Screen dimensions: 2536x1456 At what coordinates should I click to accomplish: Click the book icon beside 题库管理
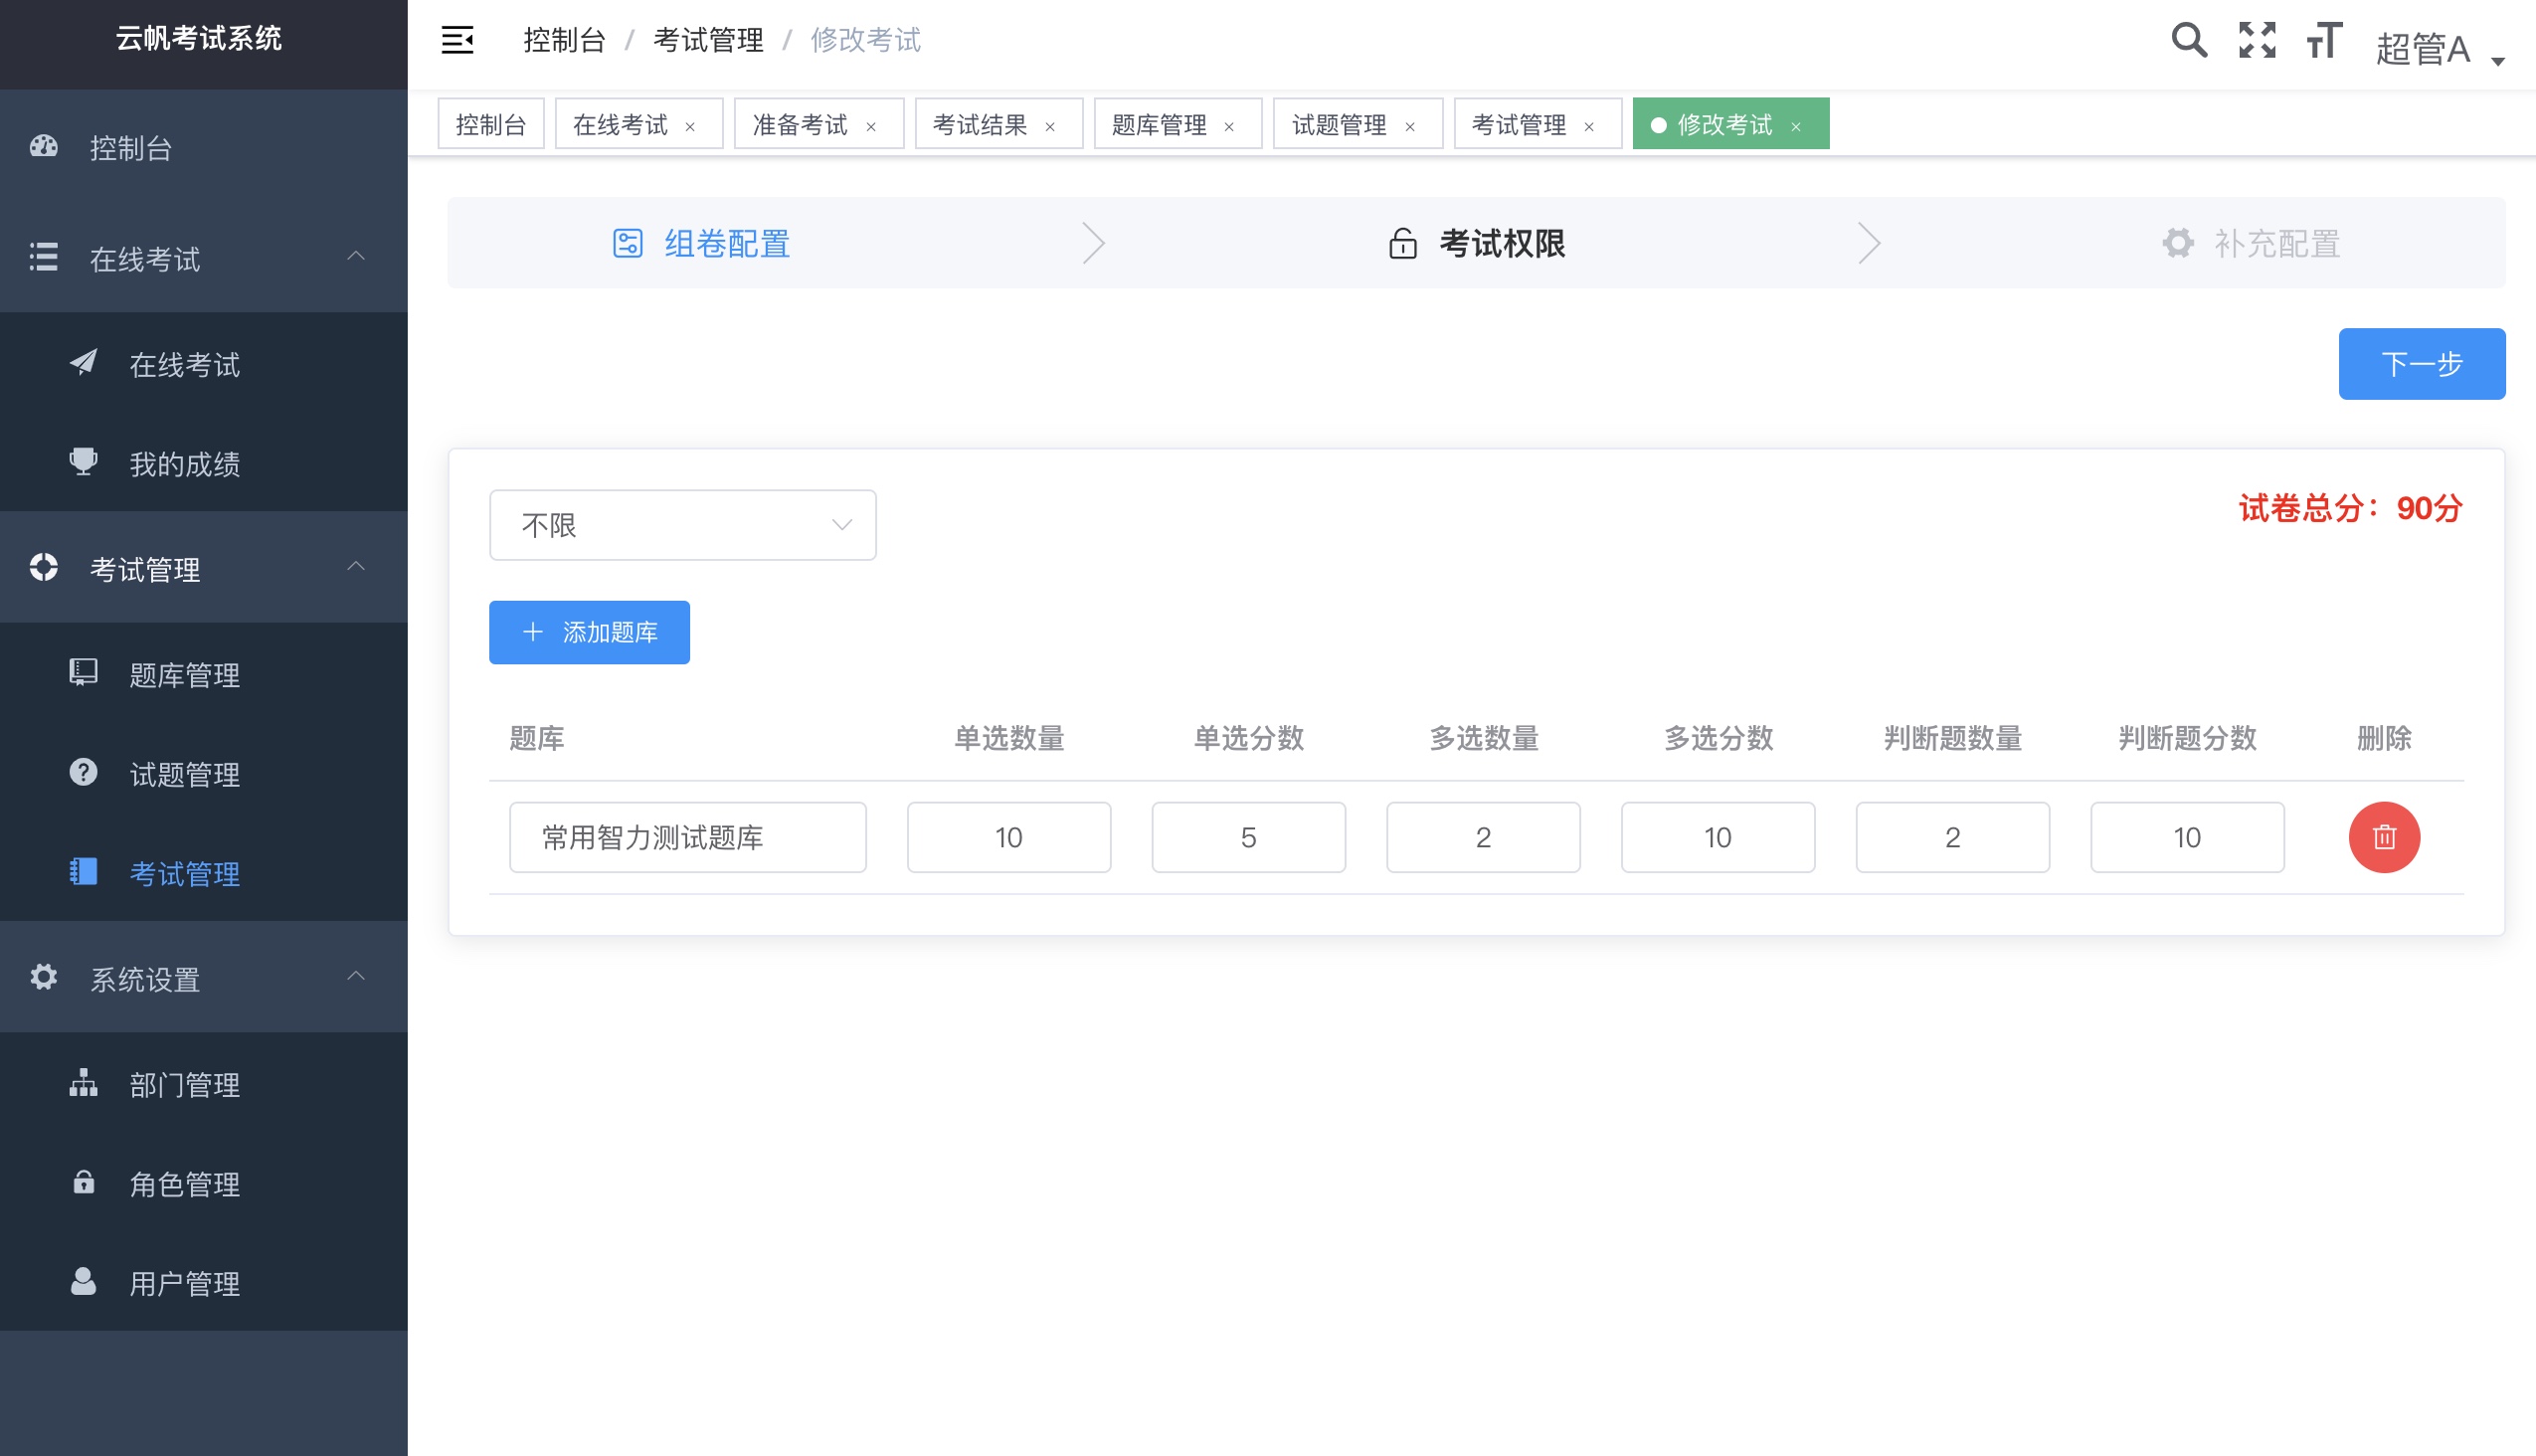coord(82,673)
